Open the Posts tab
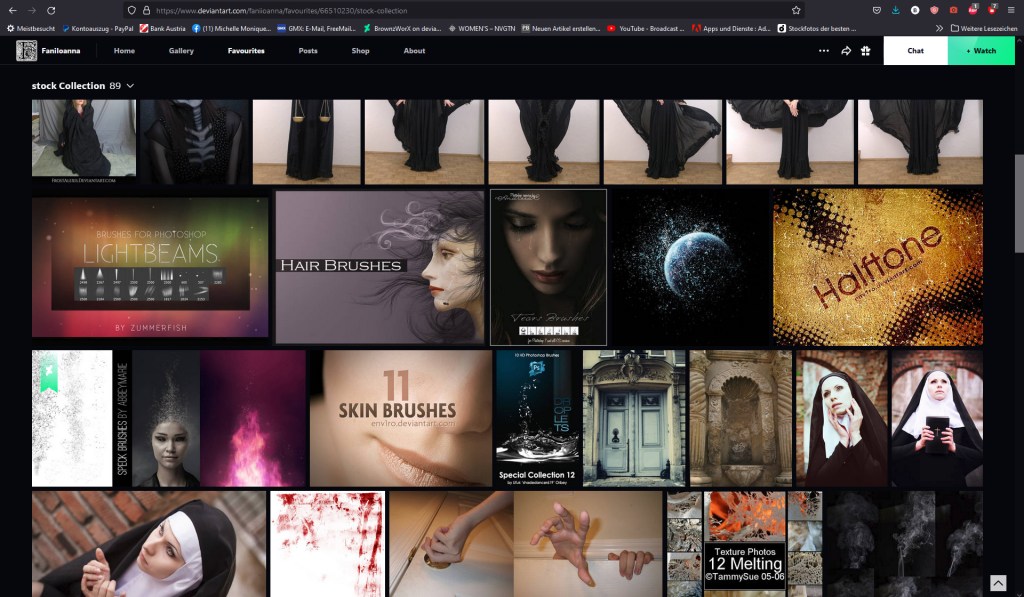The width and height of the screenshot is (1024, 597). coord(308,50)
